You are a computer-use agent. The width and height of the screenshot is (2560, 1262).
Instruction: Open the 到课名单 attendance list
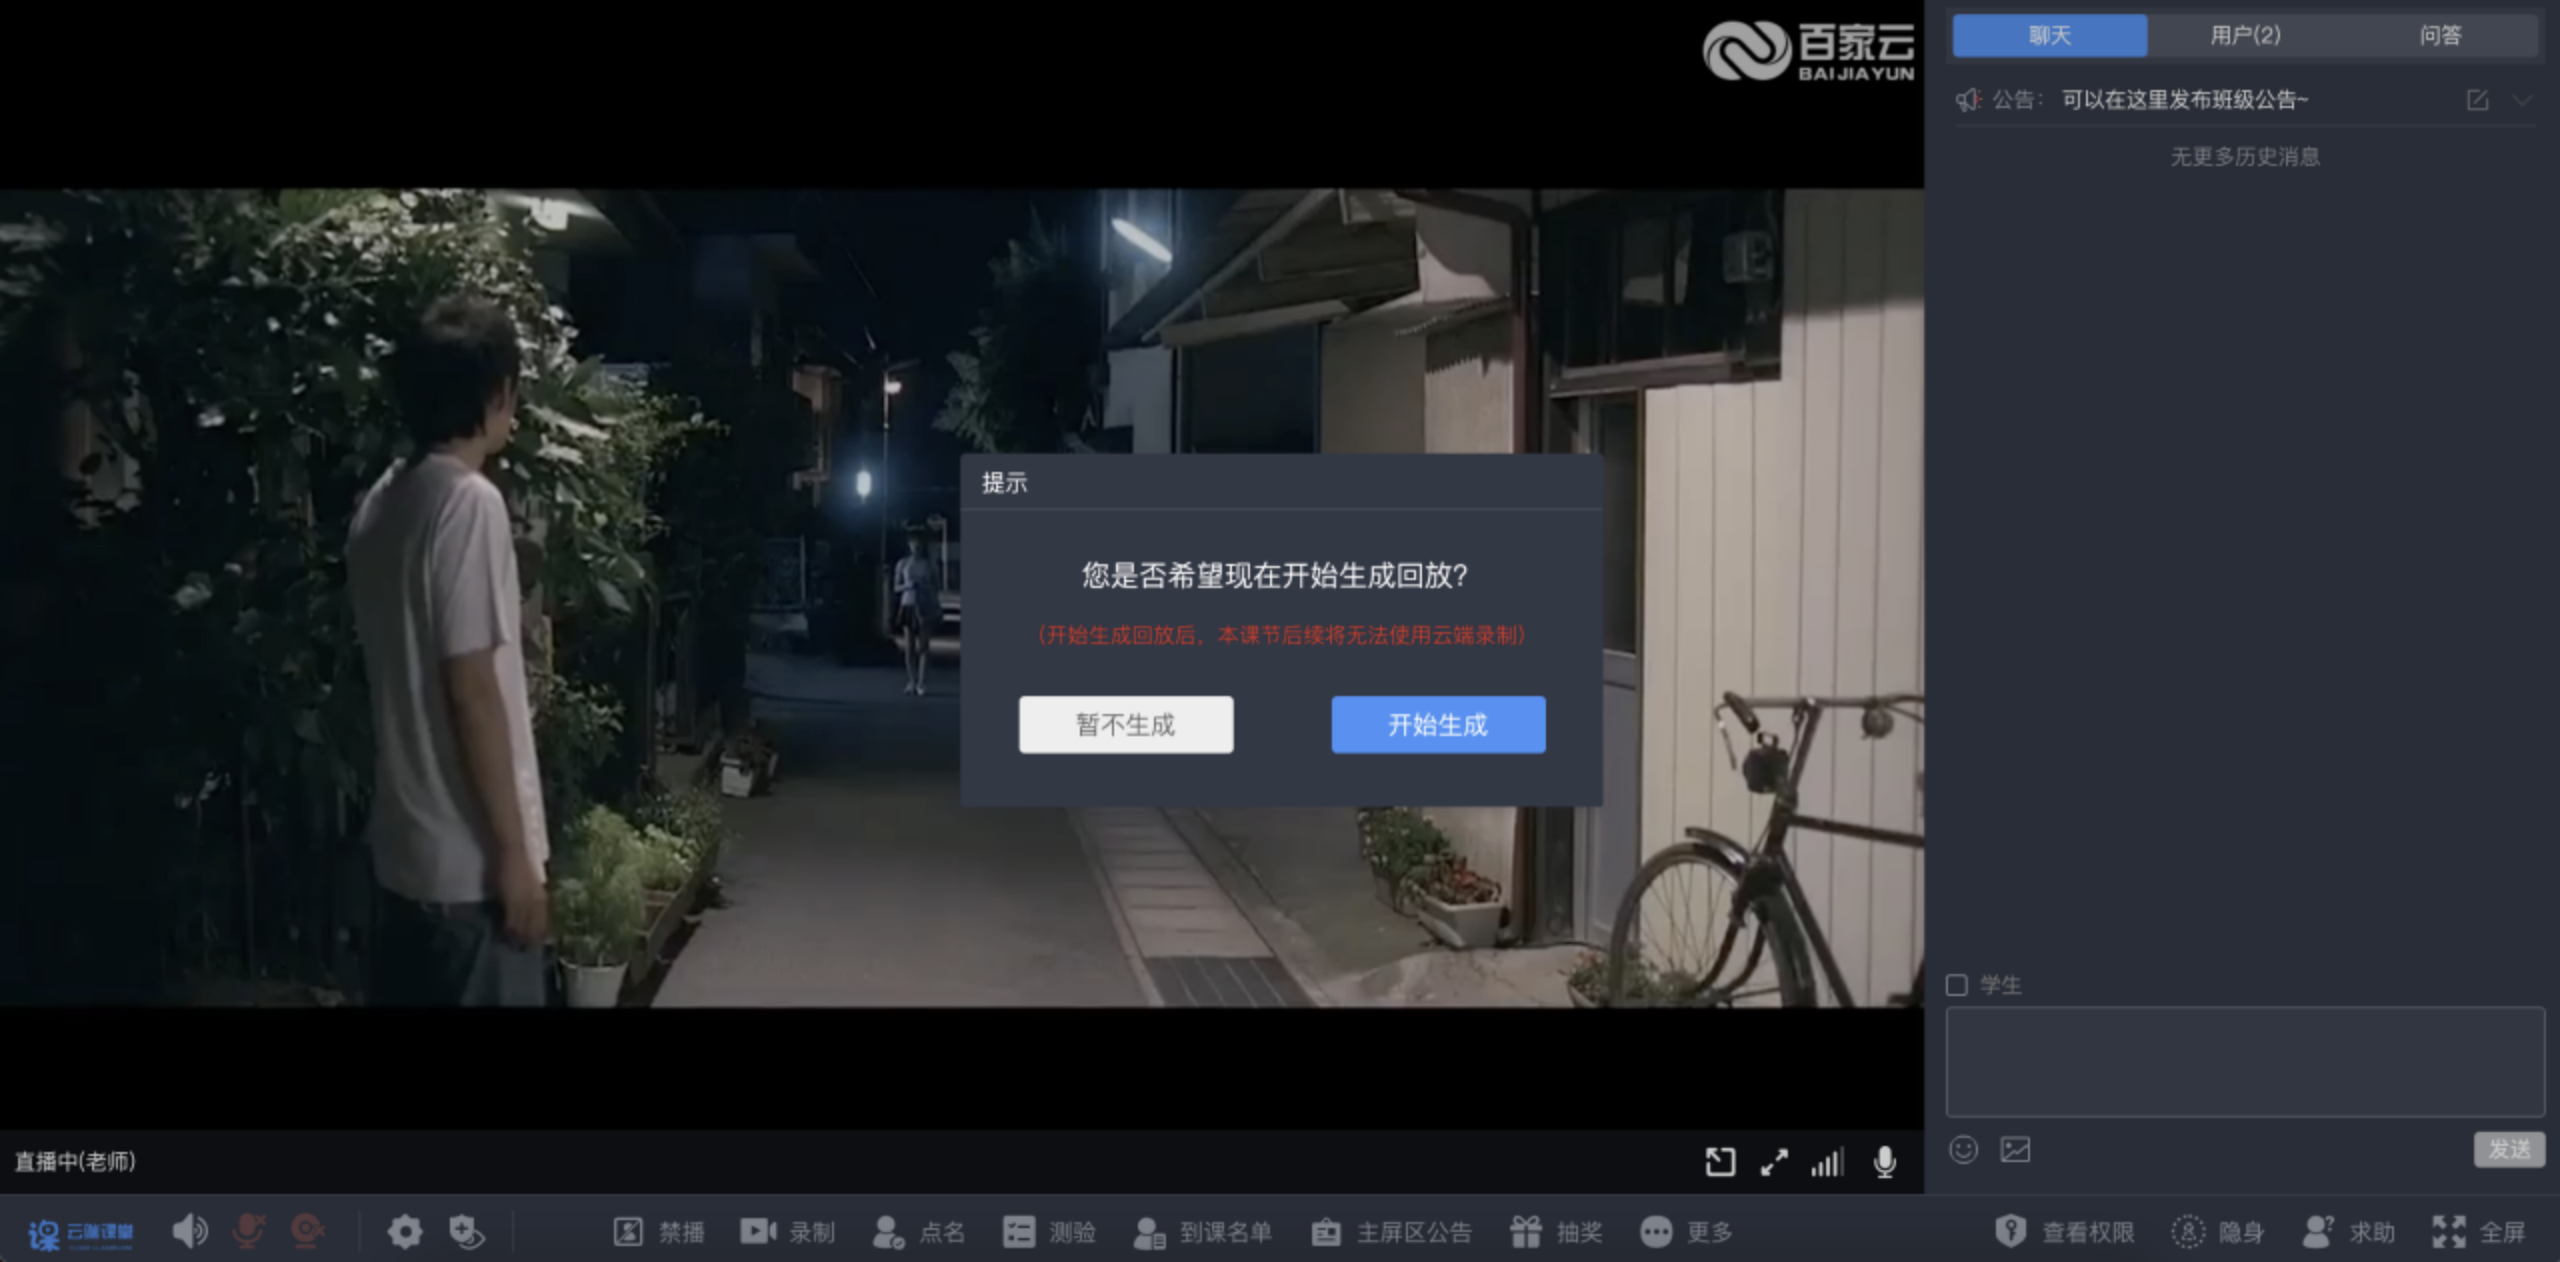(1202, 1232)
